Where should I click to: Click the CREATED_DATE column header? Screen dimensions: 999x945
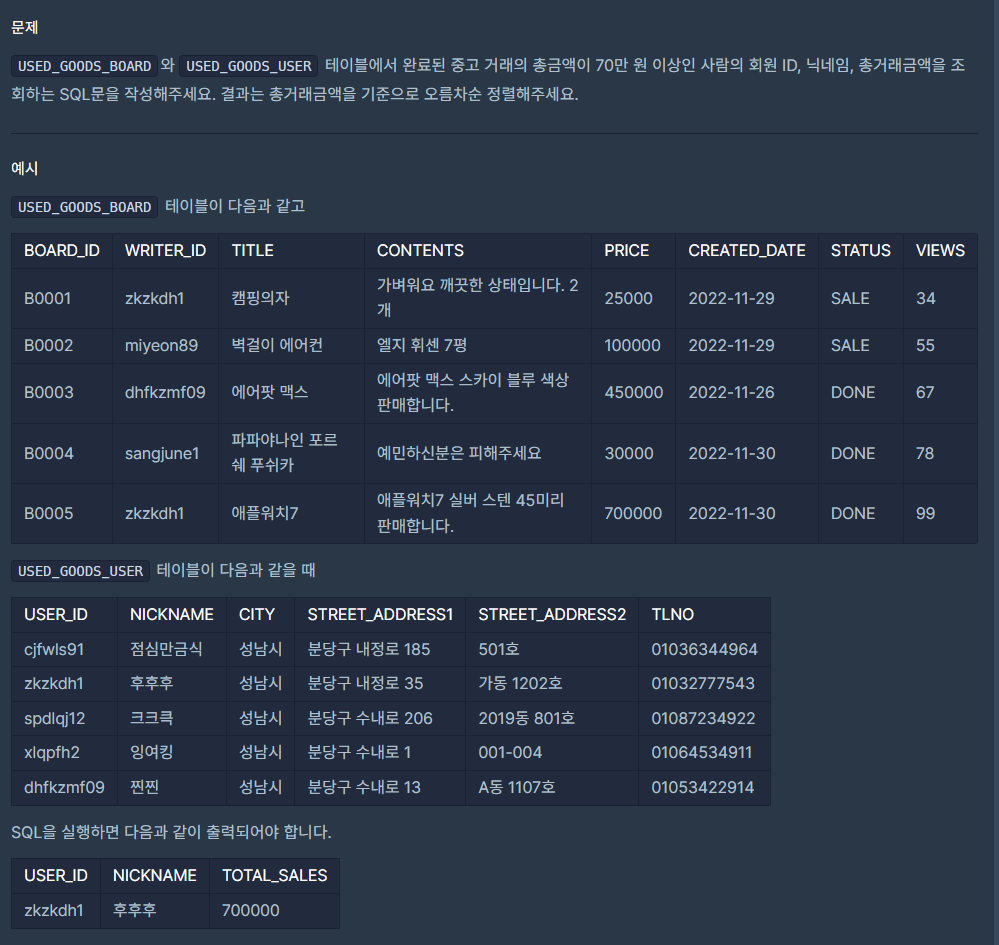tap(747, 250)
